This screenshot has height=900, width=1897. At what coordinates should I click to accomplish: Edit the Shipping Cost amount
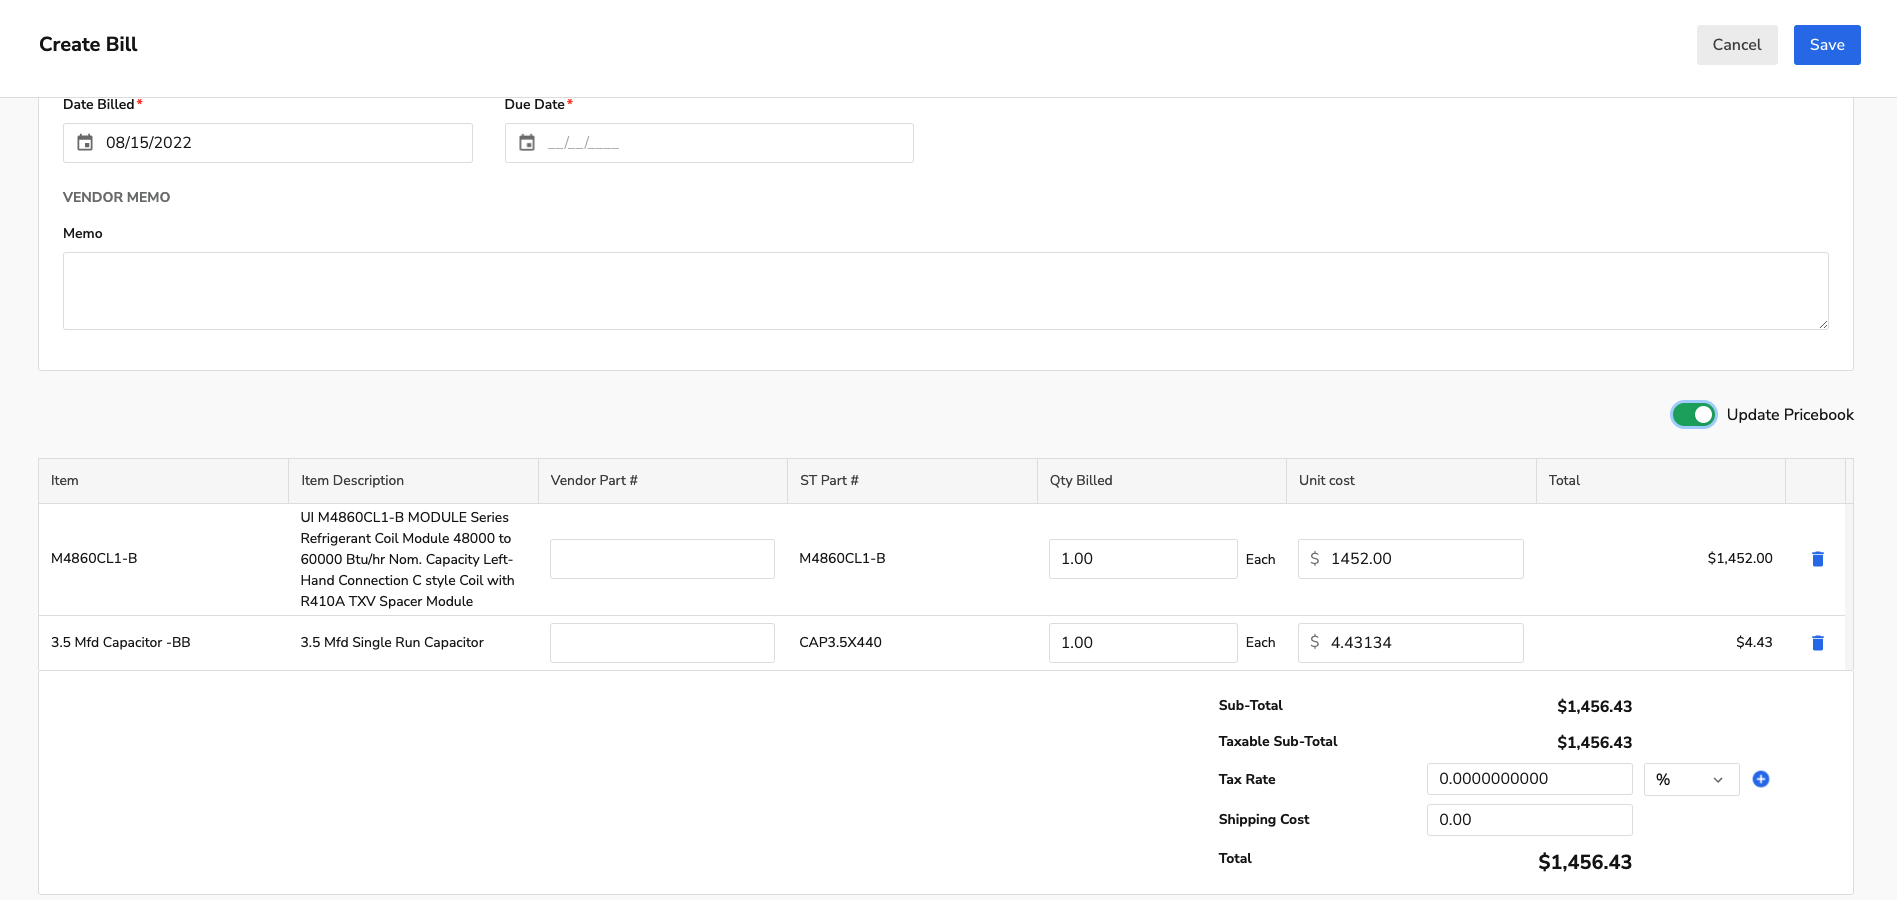[1529, 820]
